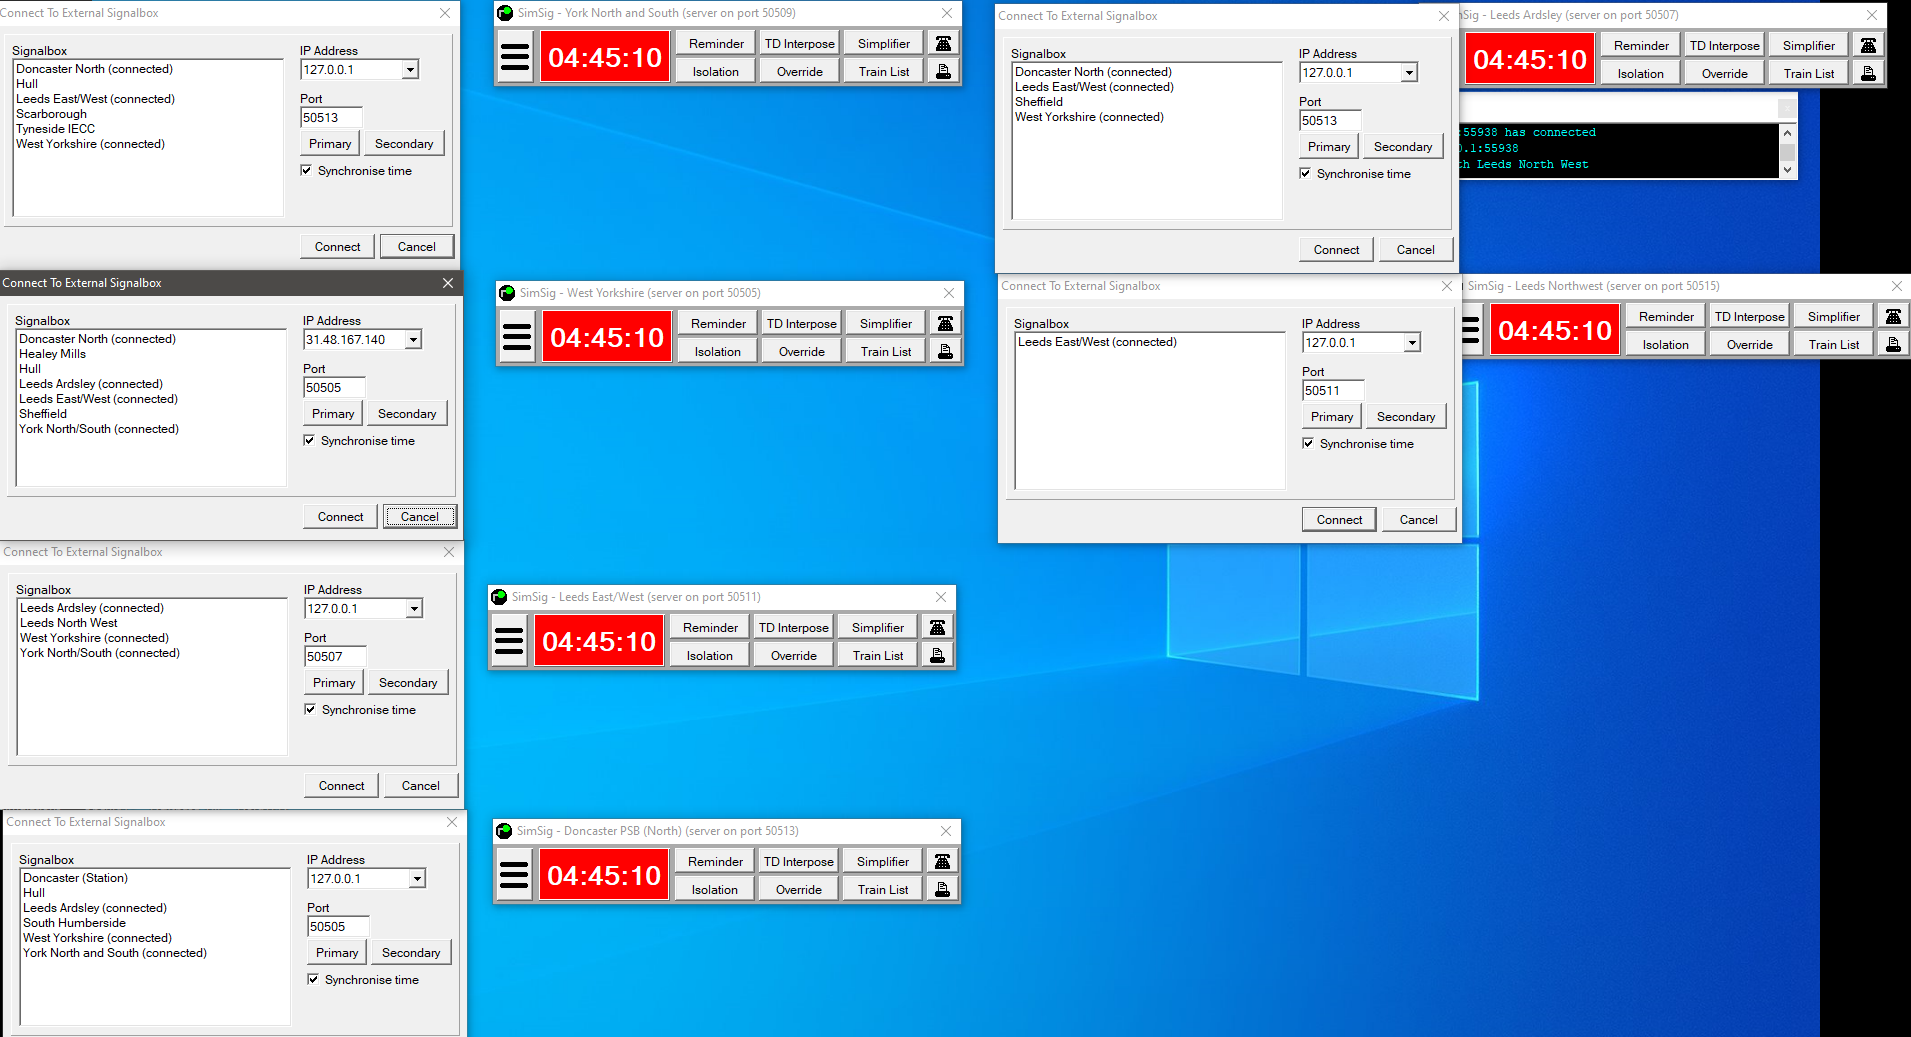The image size is (1911, 1037).
Task: Select Leeds North West in port 50507 dialog
Action: 69,623
